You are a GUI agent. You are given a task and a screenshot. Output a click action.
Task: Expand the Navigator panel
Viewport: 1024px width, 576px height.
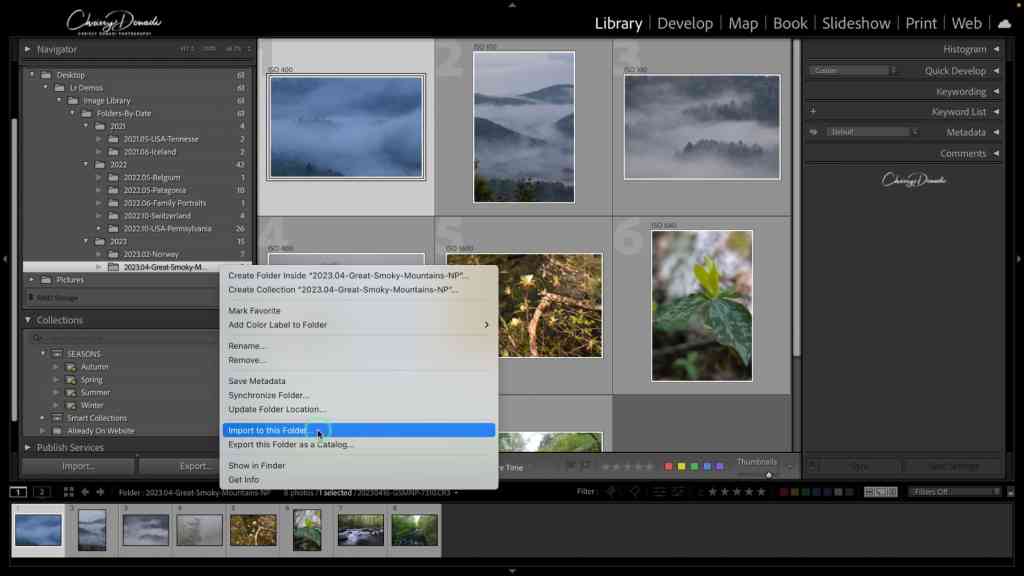tap(27, 49)
